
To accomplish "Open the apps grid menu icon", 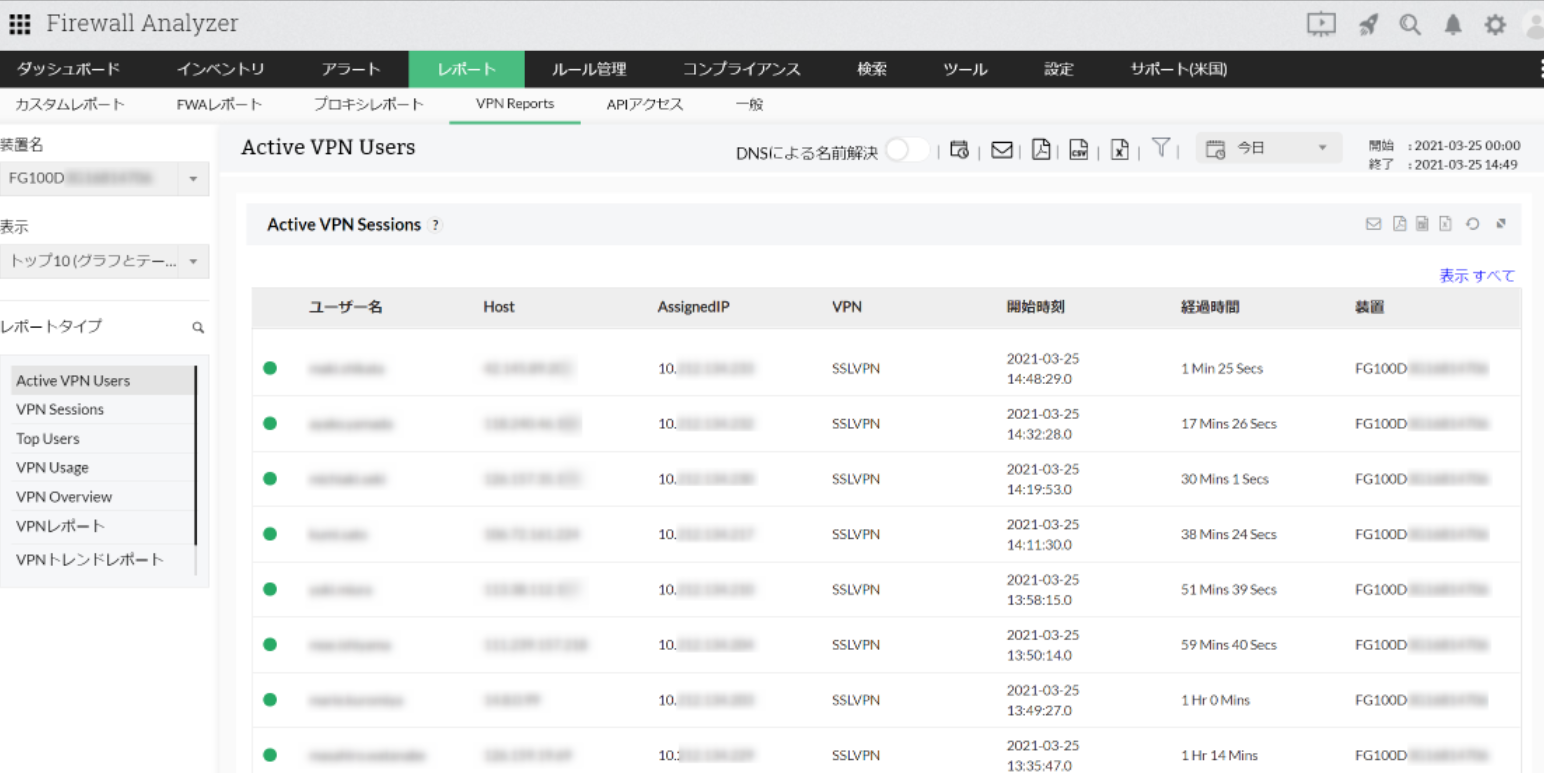I will [x=20, y=25].
